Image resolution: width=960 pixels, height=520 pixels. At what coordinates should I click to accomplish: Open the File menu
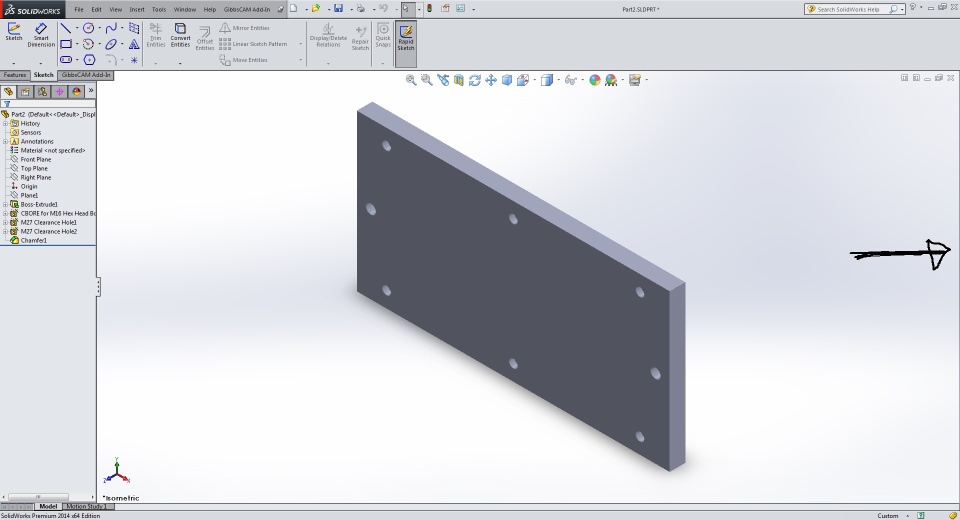coord(79,9)
